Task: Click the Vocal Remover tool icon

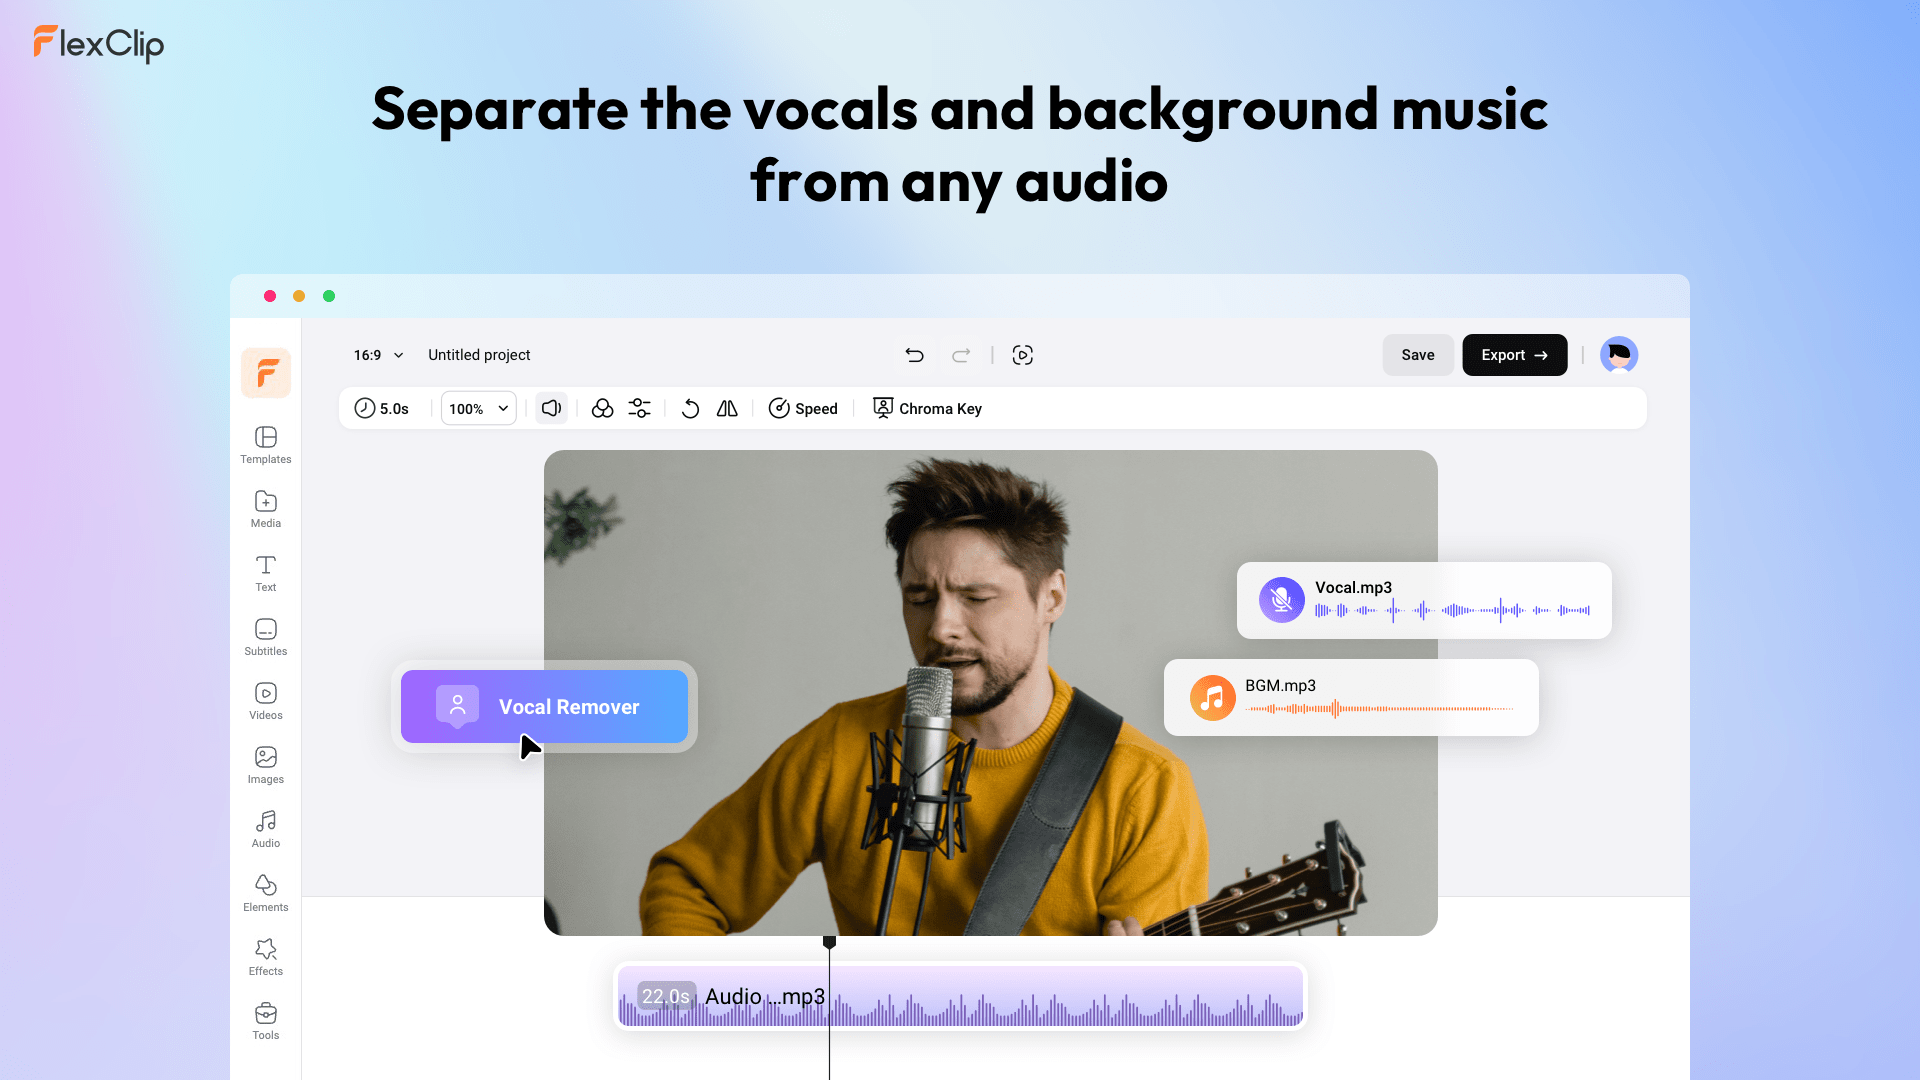Action: 456,705
